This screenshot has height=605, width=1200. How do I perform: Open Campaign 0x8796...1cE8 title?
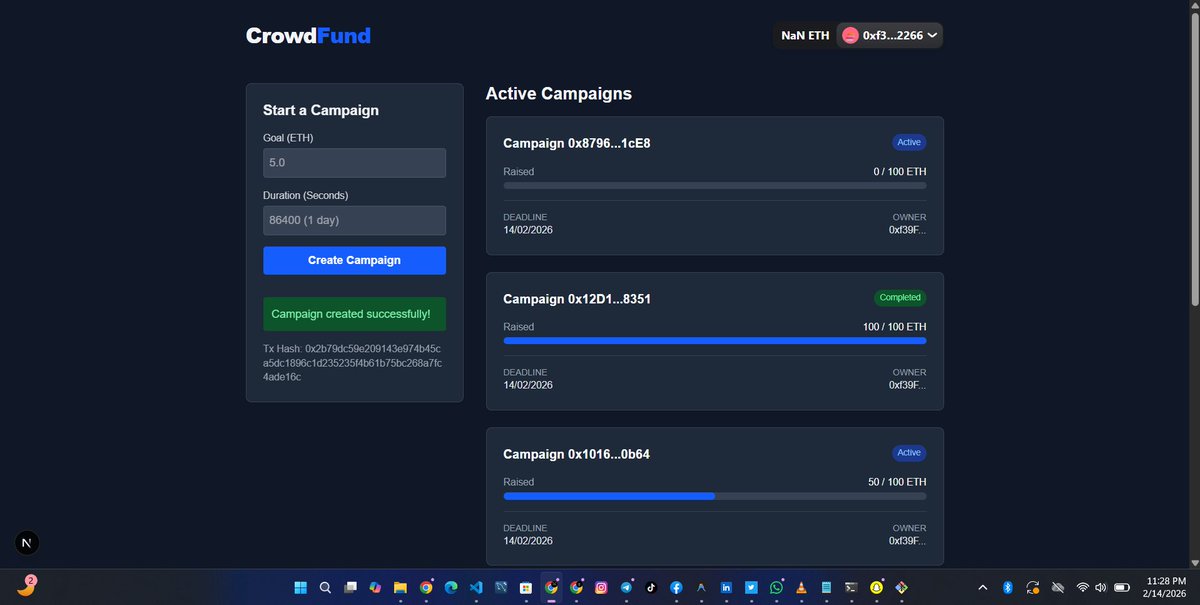577,143
